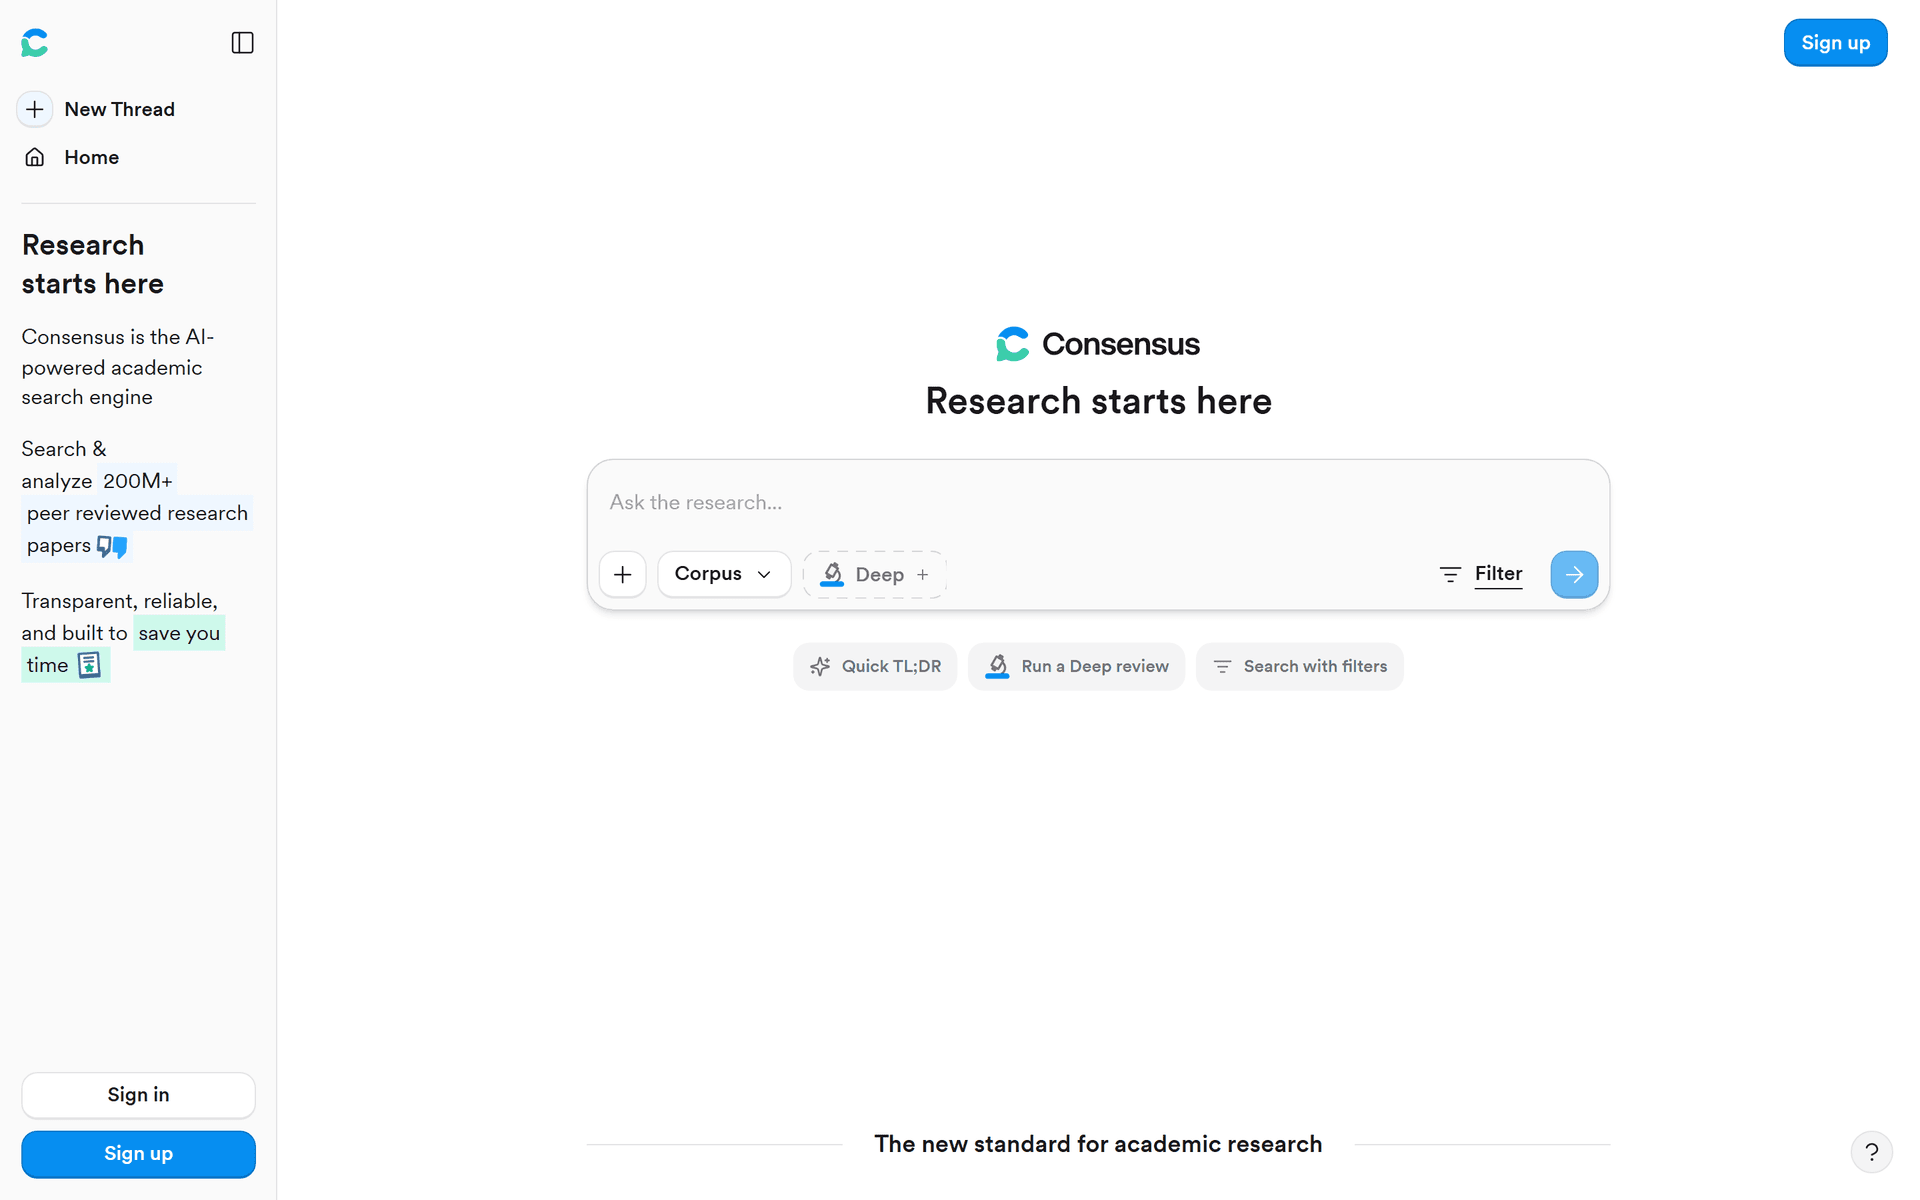The image size is (1920, 1200).
Task: Start a New Thread
Action: tap(98, 109)
